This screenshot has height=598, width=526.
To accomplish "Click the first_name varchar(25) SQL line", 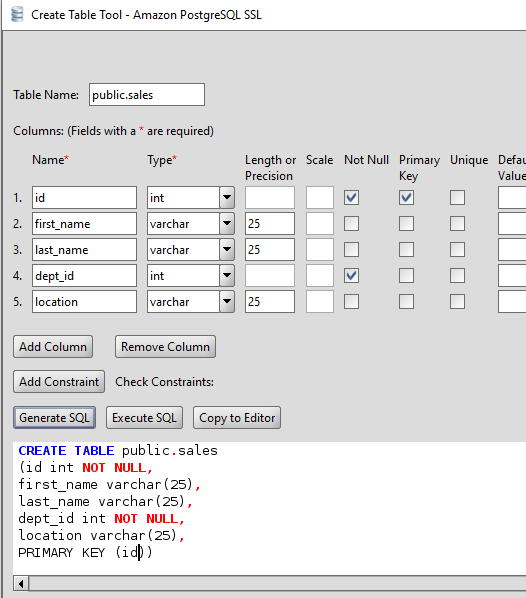I will click(x=109, y=484).
